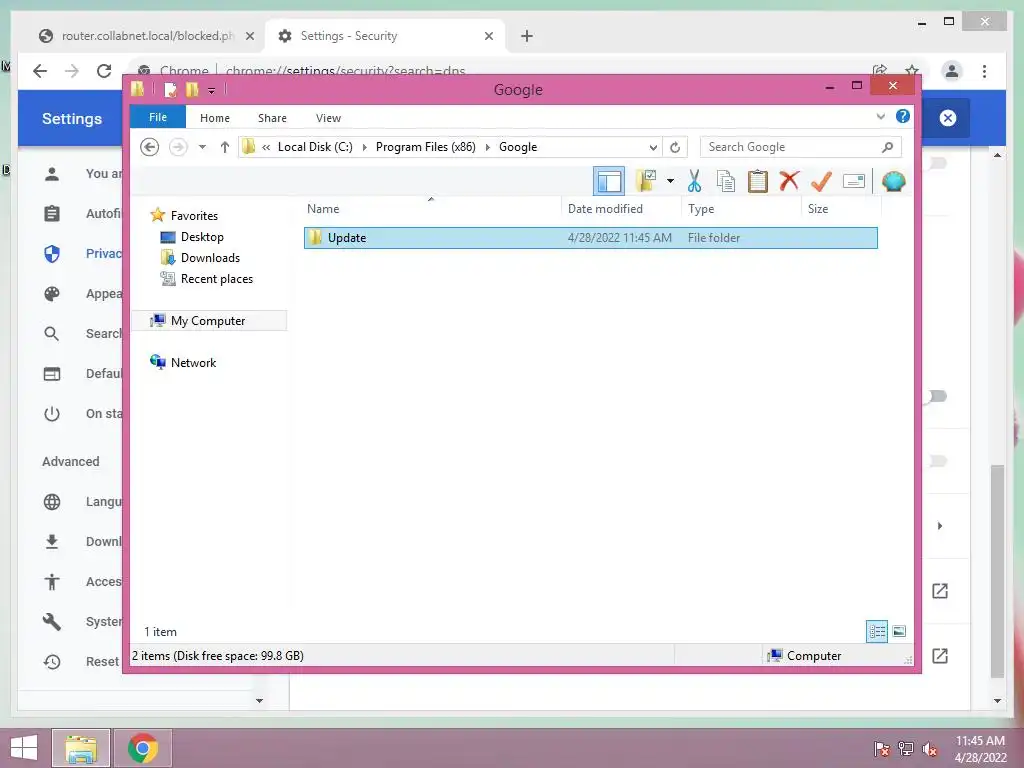
Task: Open recent locations dropdown arrow
Action: pyautogui.click(x=202, y=147)
